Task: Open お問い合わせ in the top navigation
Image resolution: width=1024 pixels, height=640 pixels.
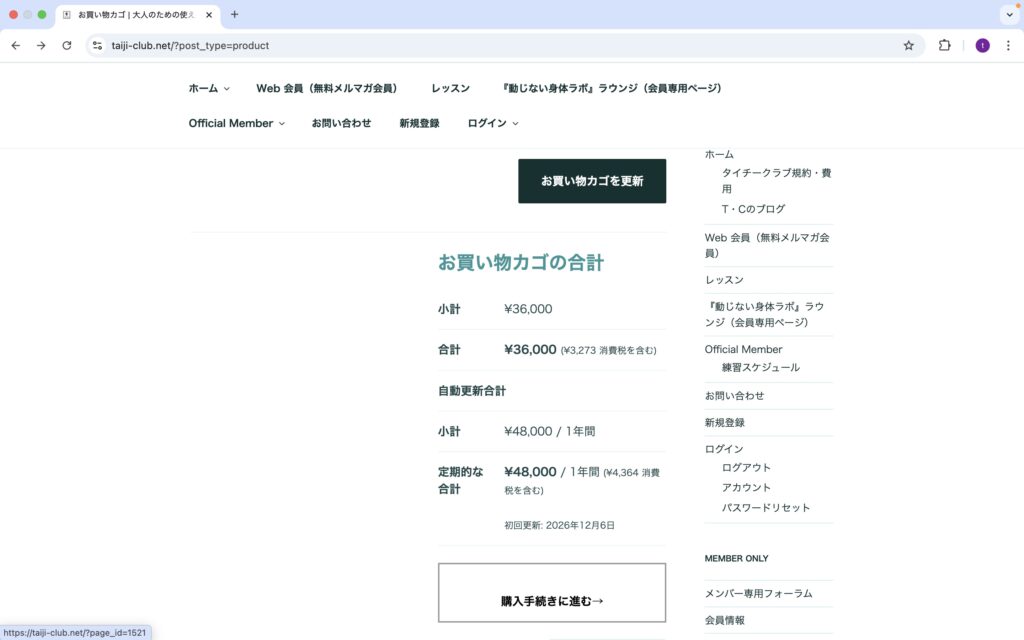Action: 341,123
